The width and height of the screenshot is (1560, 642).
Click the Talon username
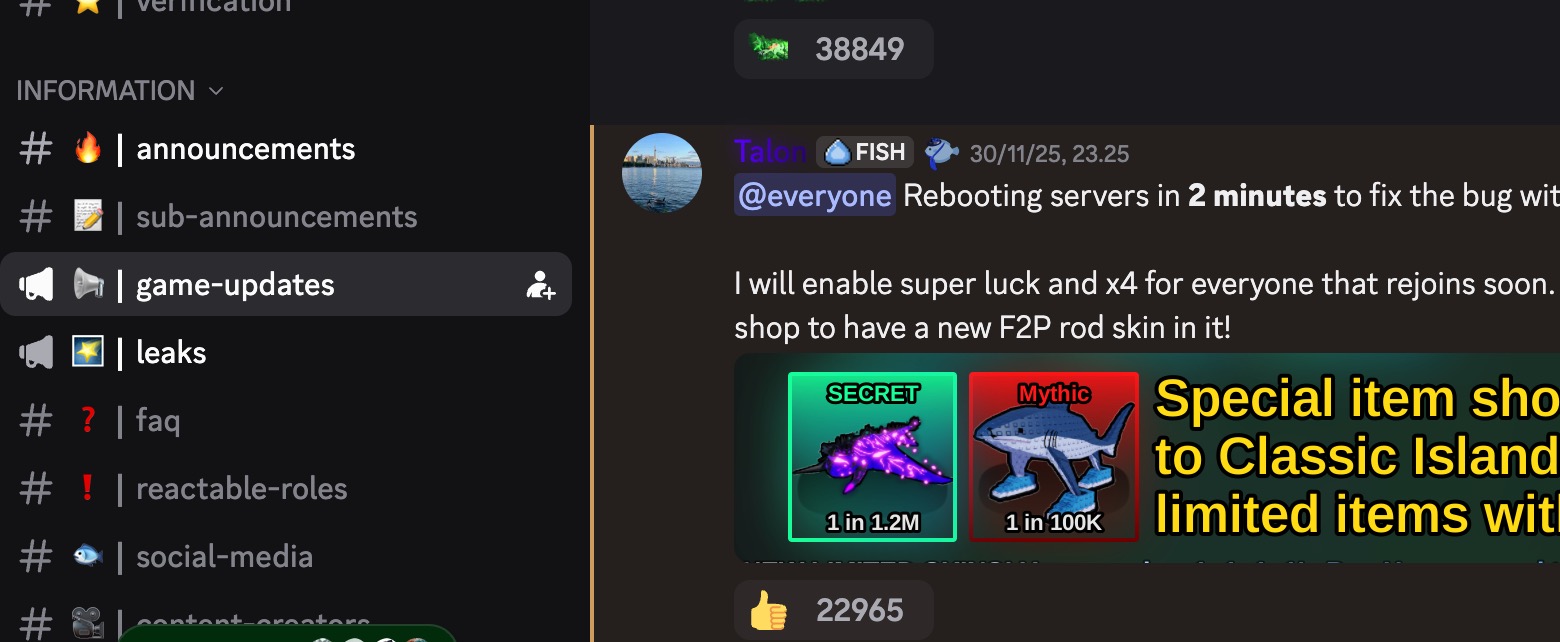click(770, 152)
